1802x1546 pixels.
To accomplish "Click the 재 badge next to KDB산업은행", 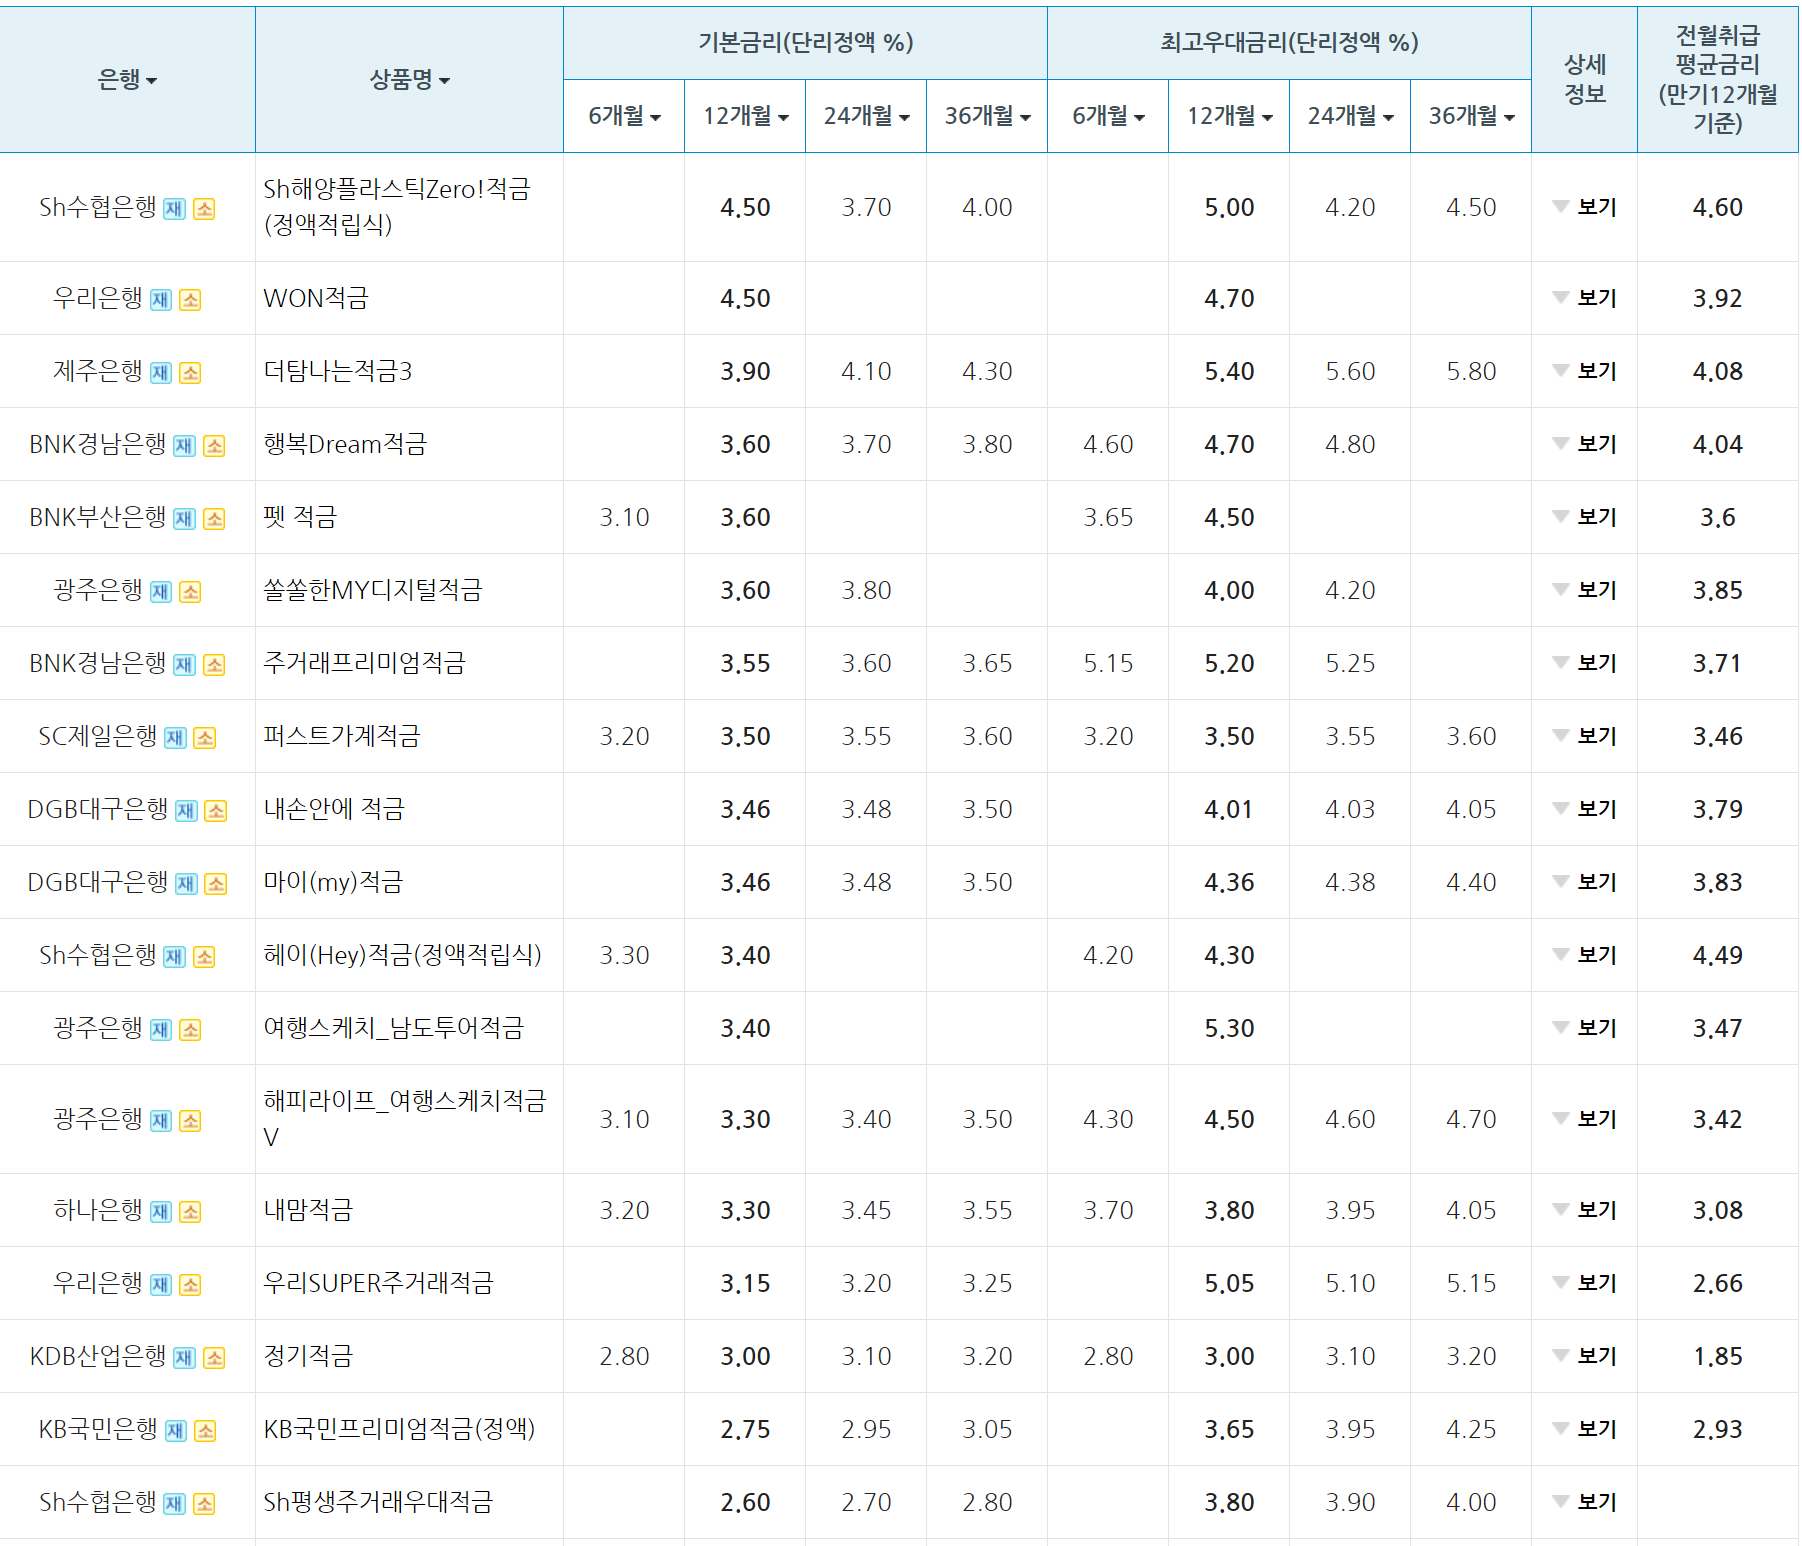I will (184, 1358).
